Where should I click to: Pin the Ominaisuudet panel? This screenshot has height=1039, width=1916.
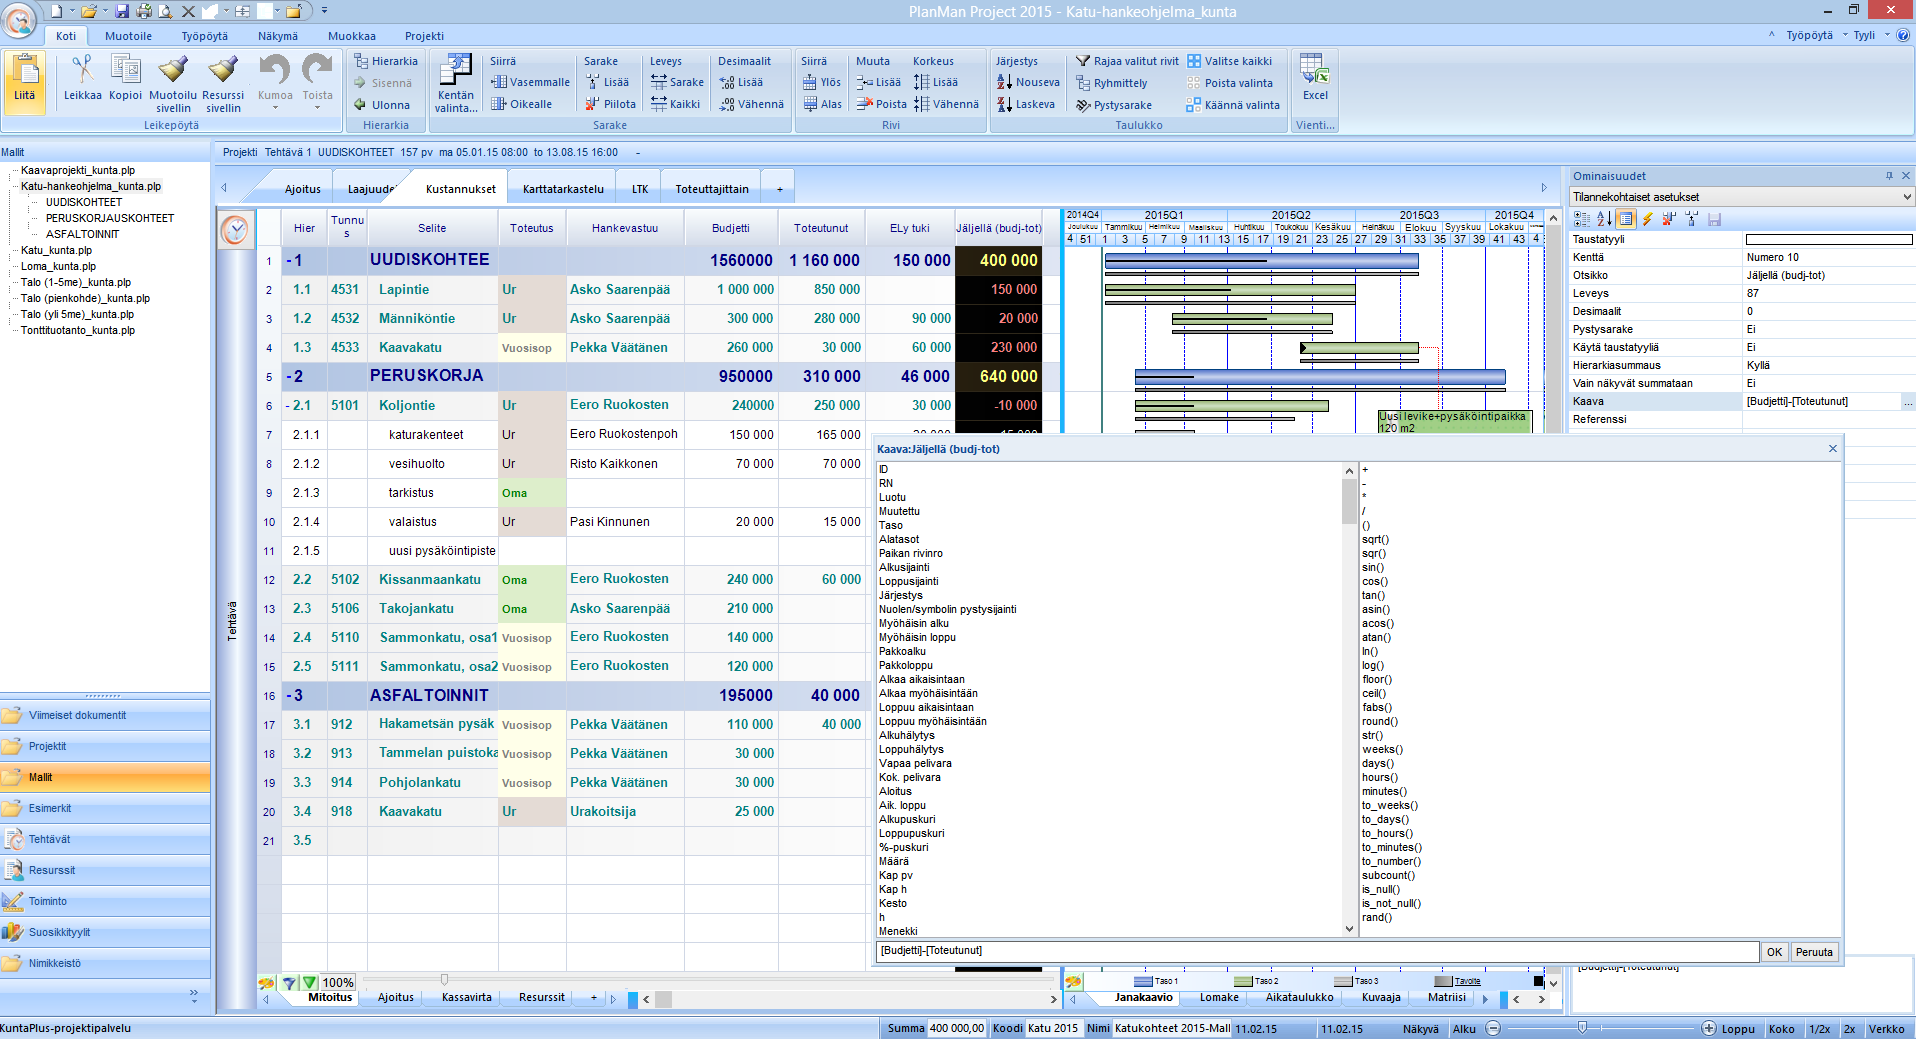[1889, 176]
